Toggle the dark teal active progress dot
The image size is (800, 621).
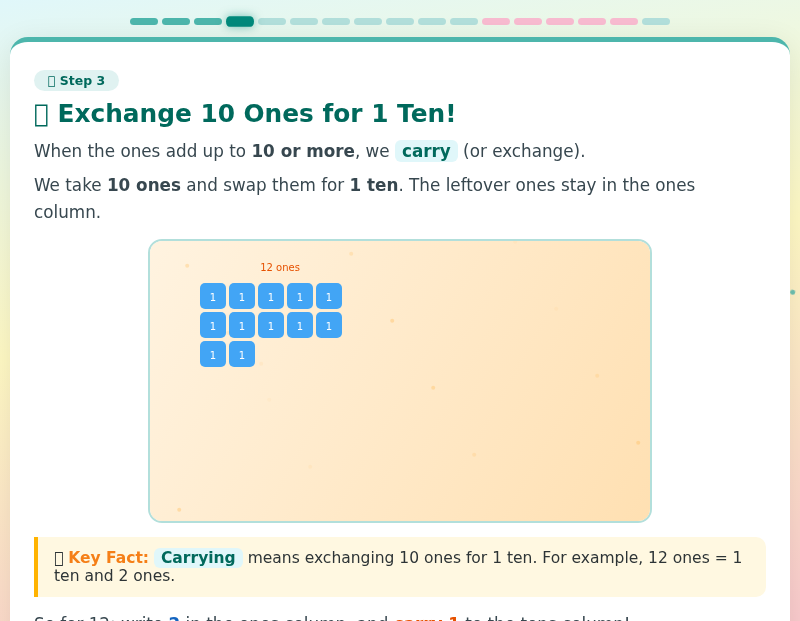point(240,20)
